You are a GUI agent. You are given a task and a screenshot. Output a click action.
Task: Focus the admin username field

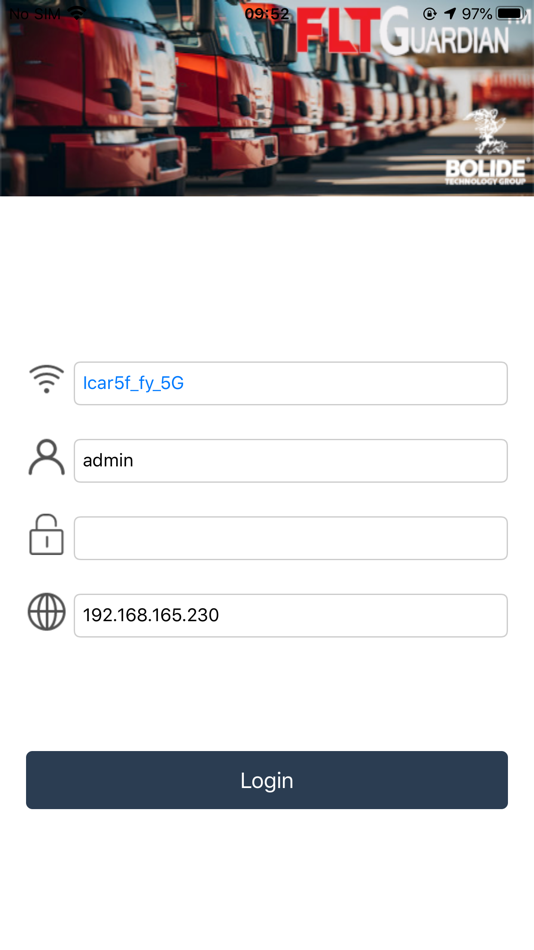click(291, 461)
